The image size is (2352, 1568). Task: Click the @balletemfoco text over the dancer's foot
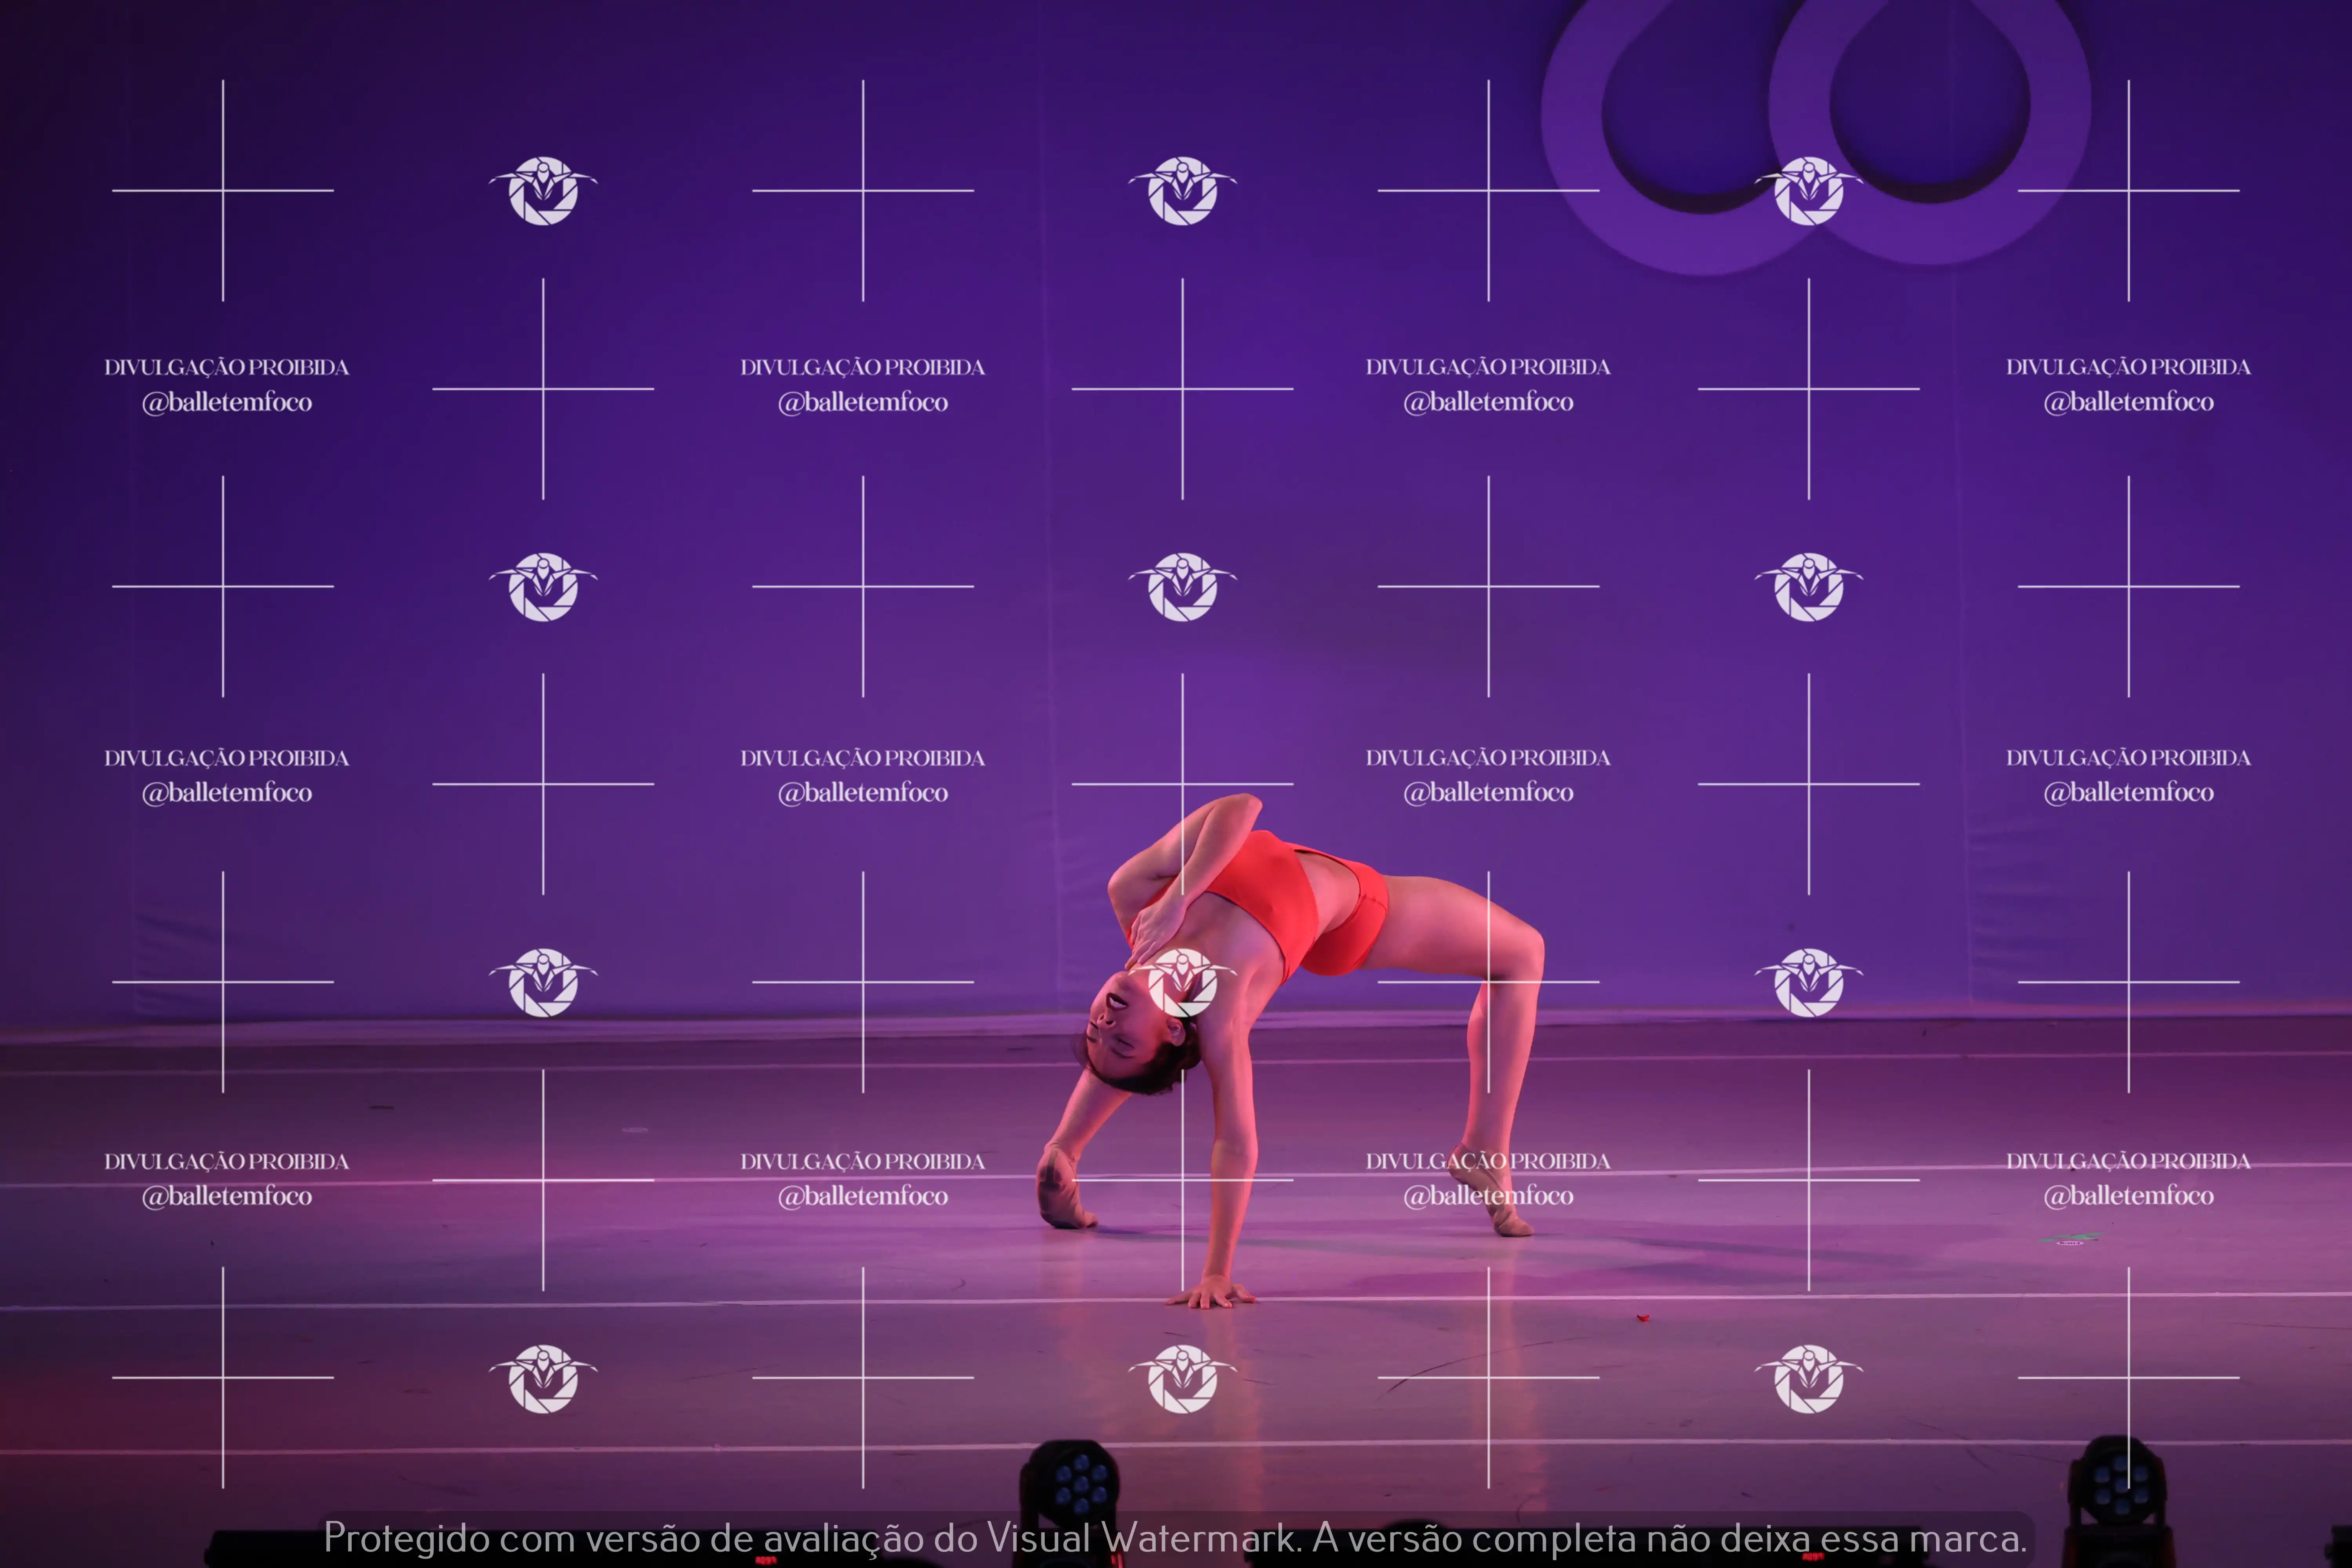click(x=1488, y=1196)
